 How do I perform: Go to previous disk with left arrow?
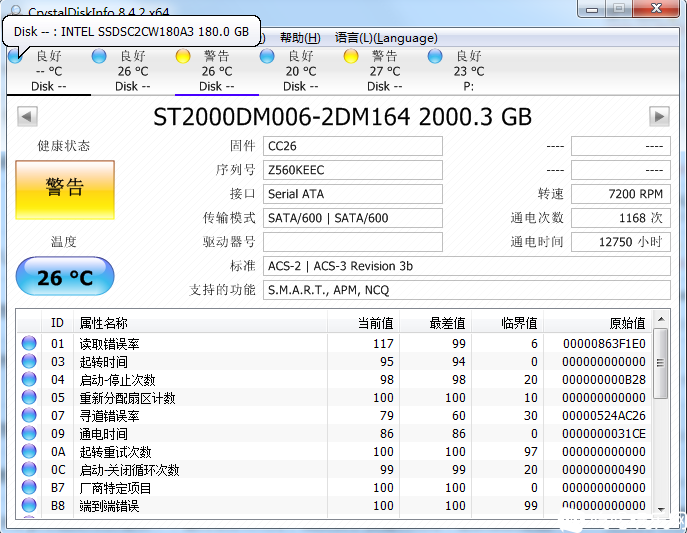[27, 116]
